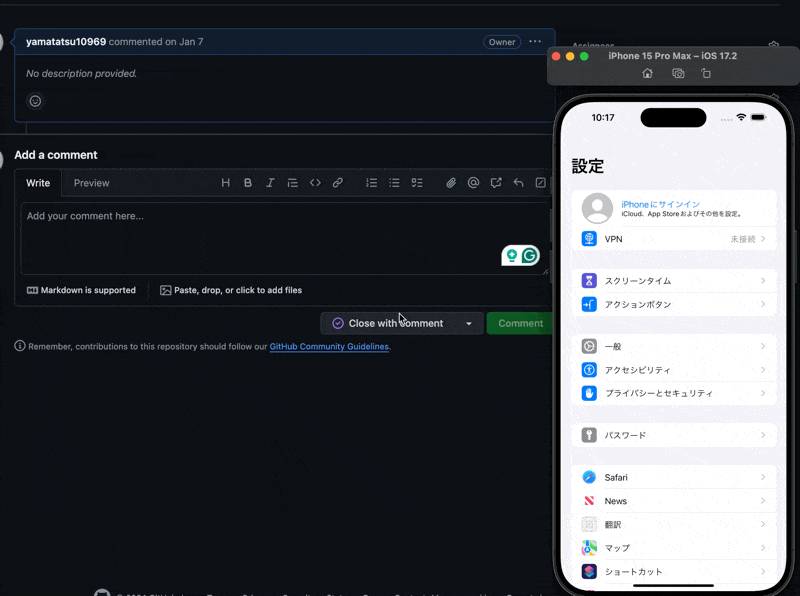
Task: Click Paste, drop, or click to add files
Action: pyautogui.click(x=231, y=290)
